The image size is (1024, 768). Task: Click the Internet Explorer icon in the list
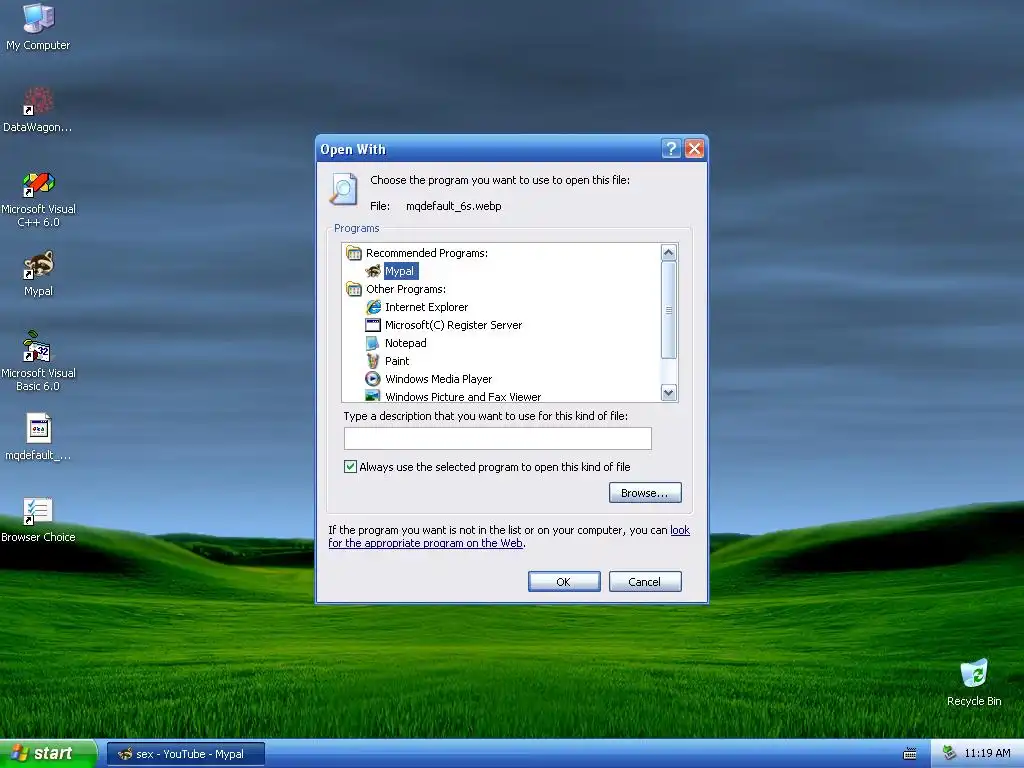coord(373,307)
